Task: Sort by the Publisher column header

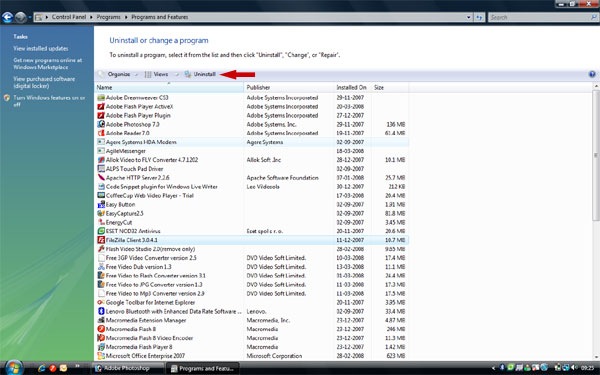Action: [289, 87]
